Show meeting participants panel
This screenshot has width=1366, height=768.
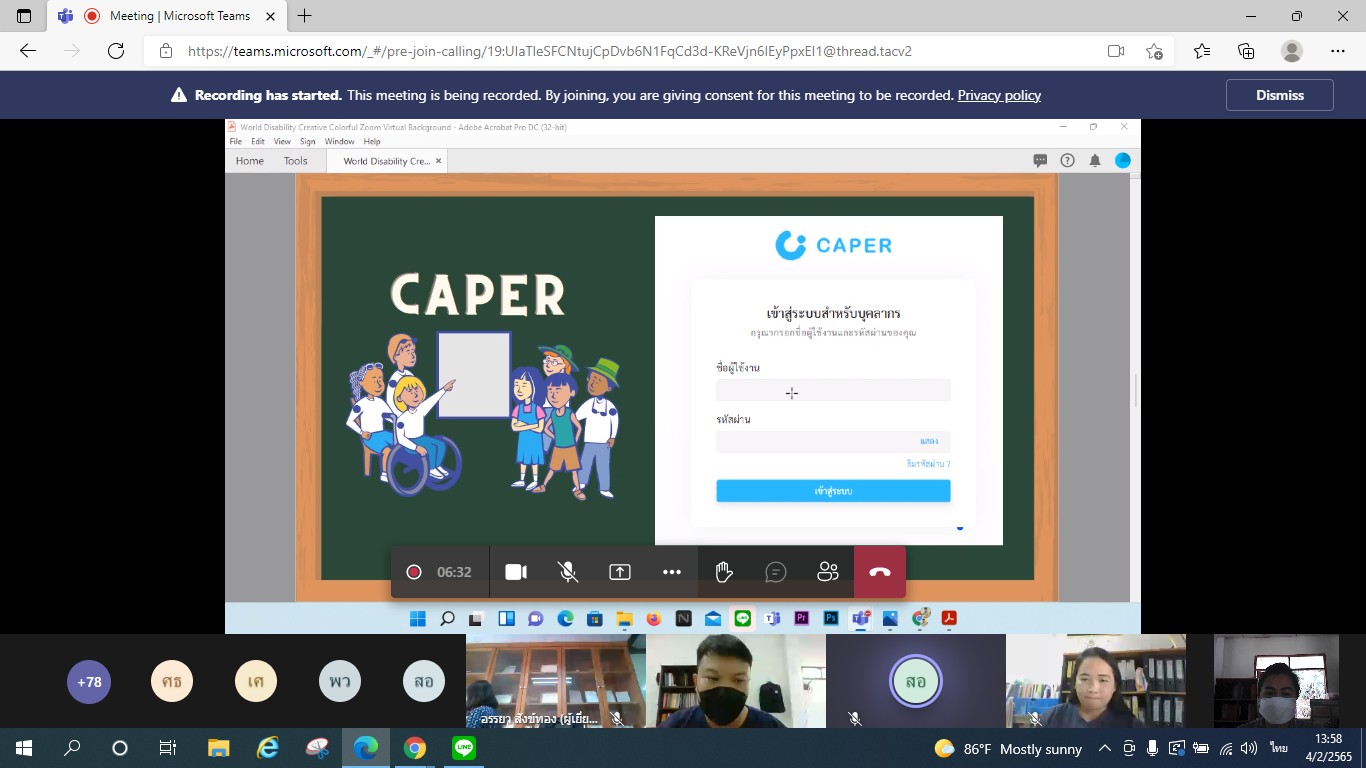click(828, 572)
